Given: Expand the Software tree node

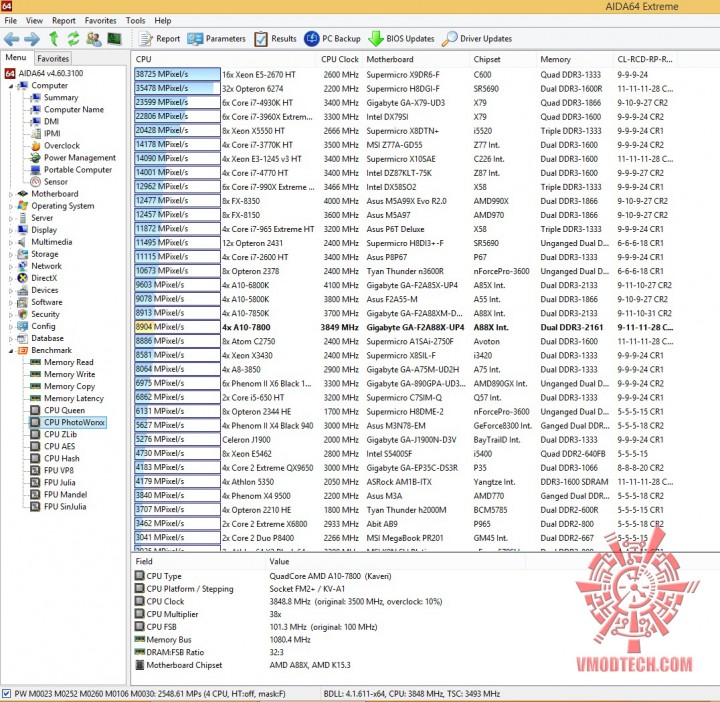Looking at the screenshot, I should coord(11,303).
